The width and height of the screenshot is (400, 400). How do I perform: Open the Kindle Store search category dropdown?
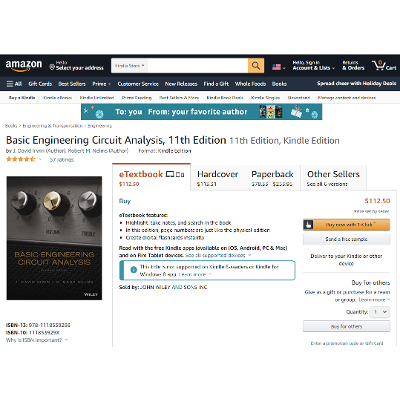pyautogui.click(x=130, y=66)
